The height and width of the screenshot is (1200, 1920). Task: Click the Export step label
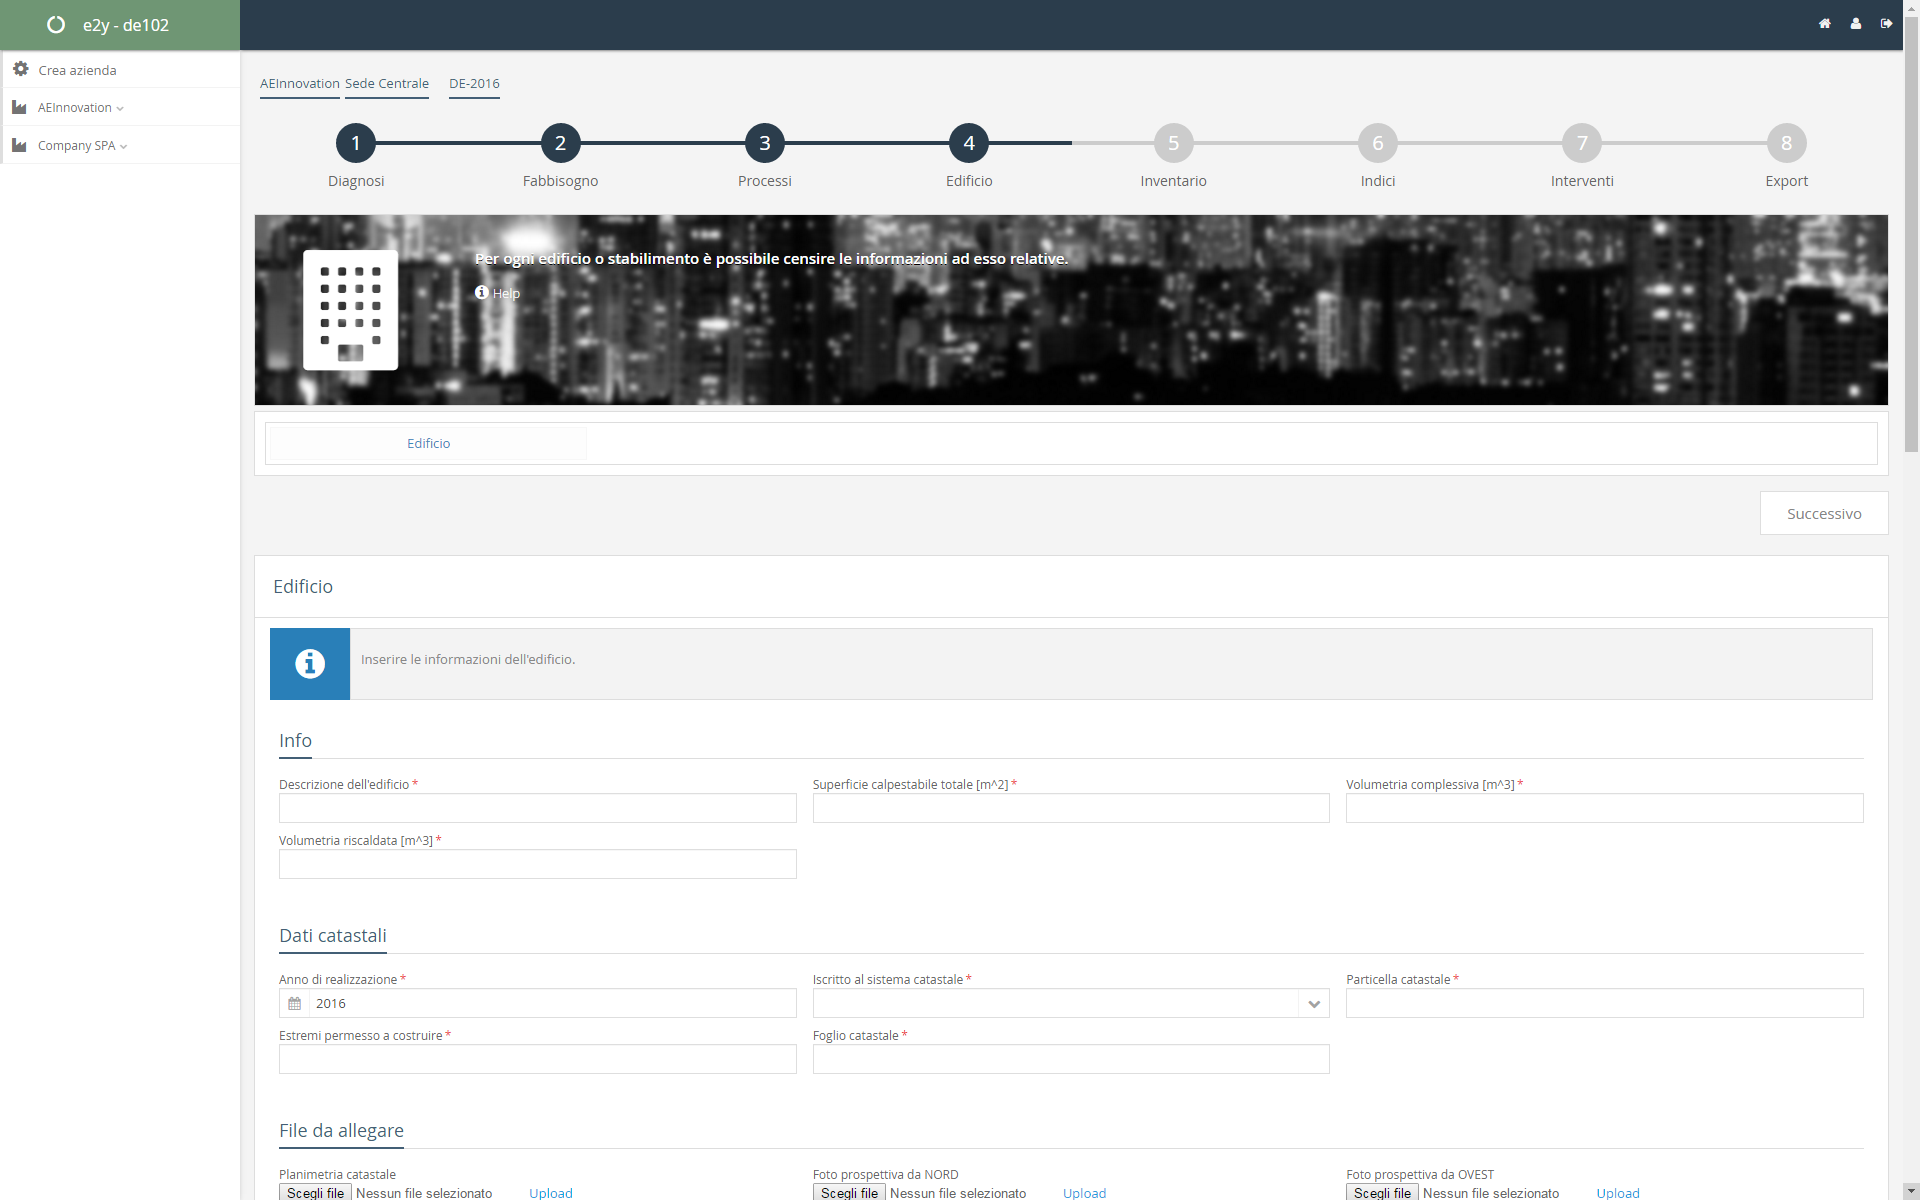coord(1786,181)
